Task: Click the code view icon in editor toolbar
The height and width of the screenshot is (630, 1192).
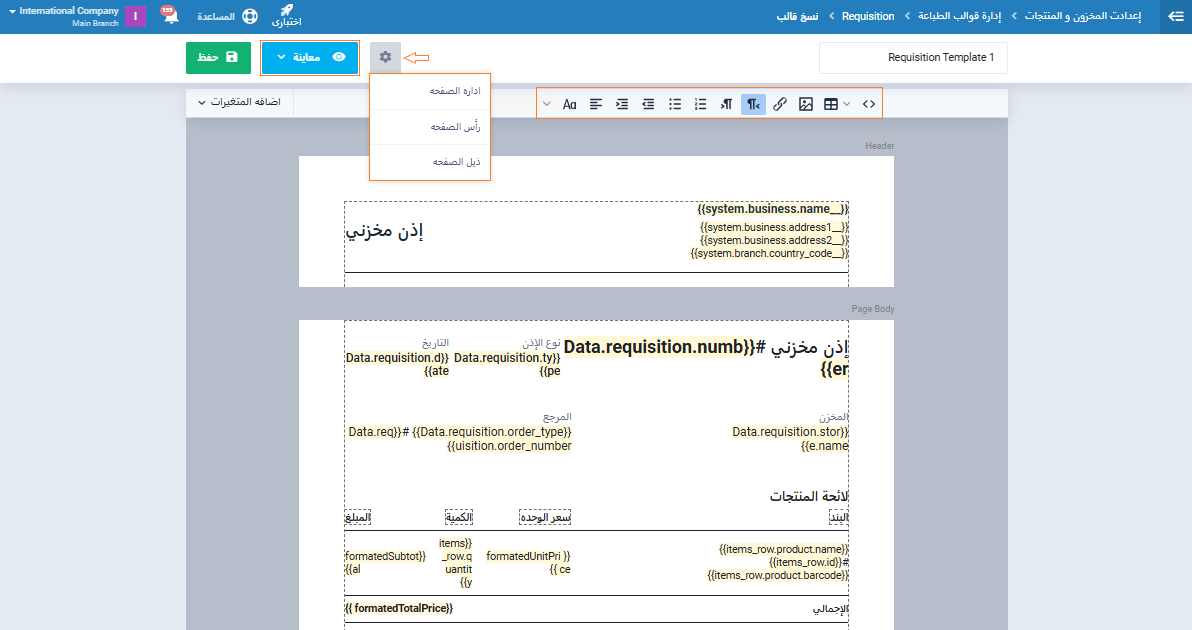Action: [869, 104]
